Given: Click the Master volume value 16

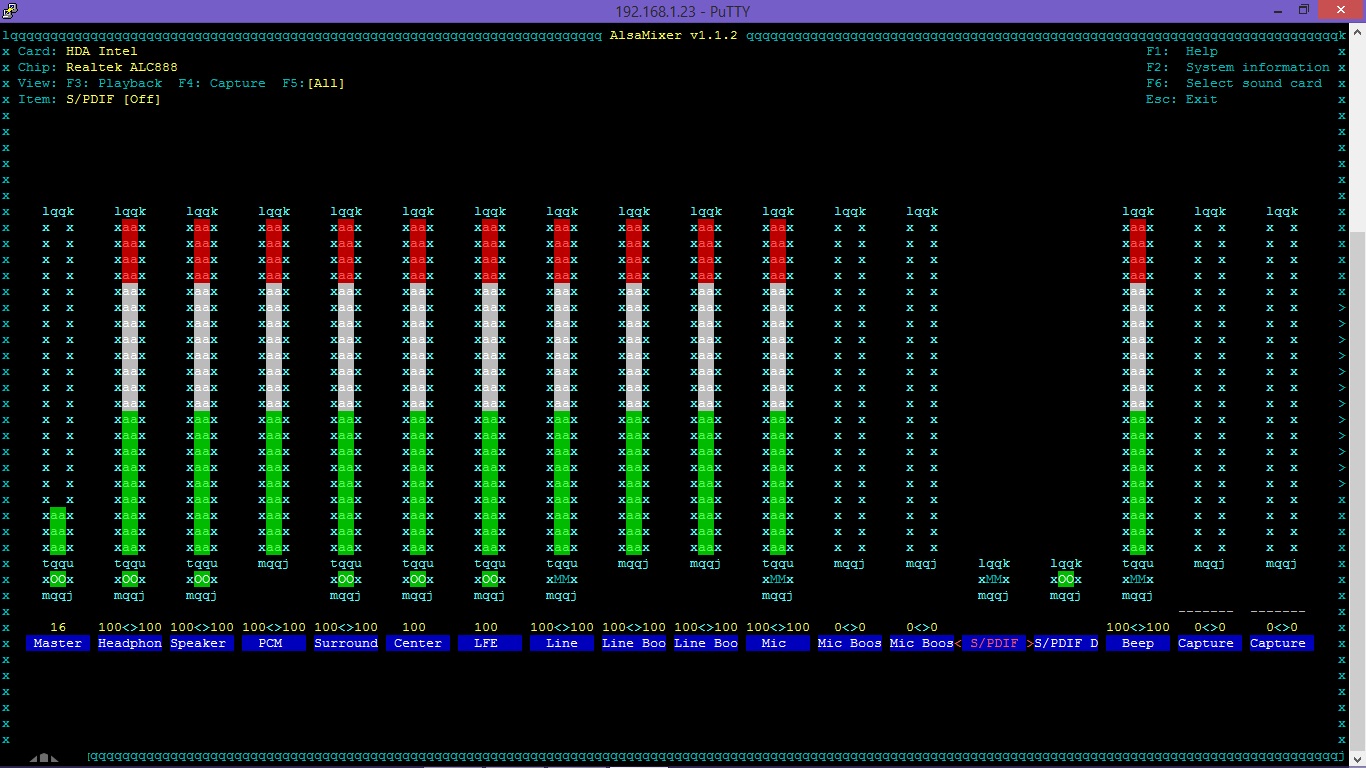Looking at the screenshot, I should (x=58, y=627).
